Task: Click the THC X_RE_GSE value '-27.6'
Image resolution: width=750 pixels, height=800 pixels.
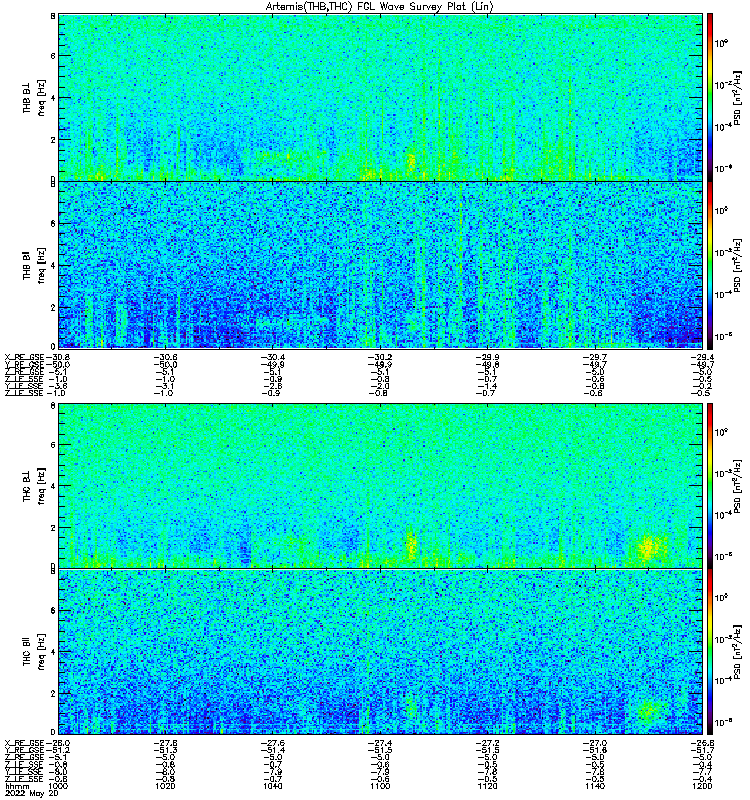Action: click(273, 743)
